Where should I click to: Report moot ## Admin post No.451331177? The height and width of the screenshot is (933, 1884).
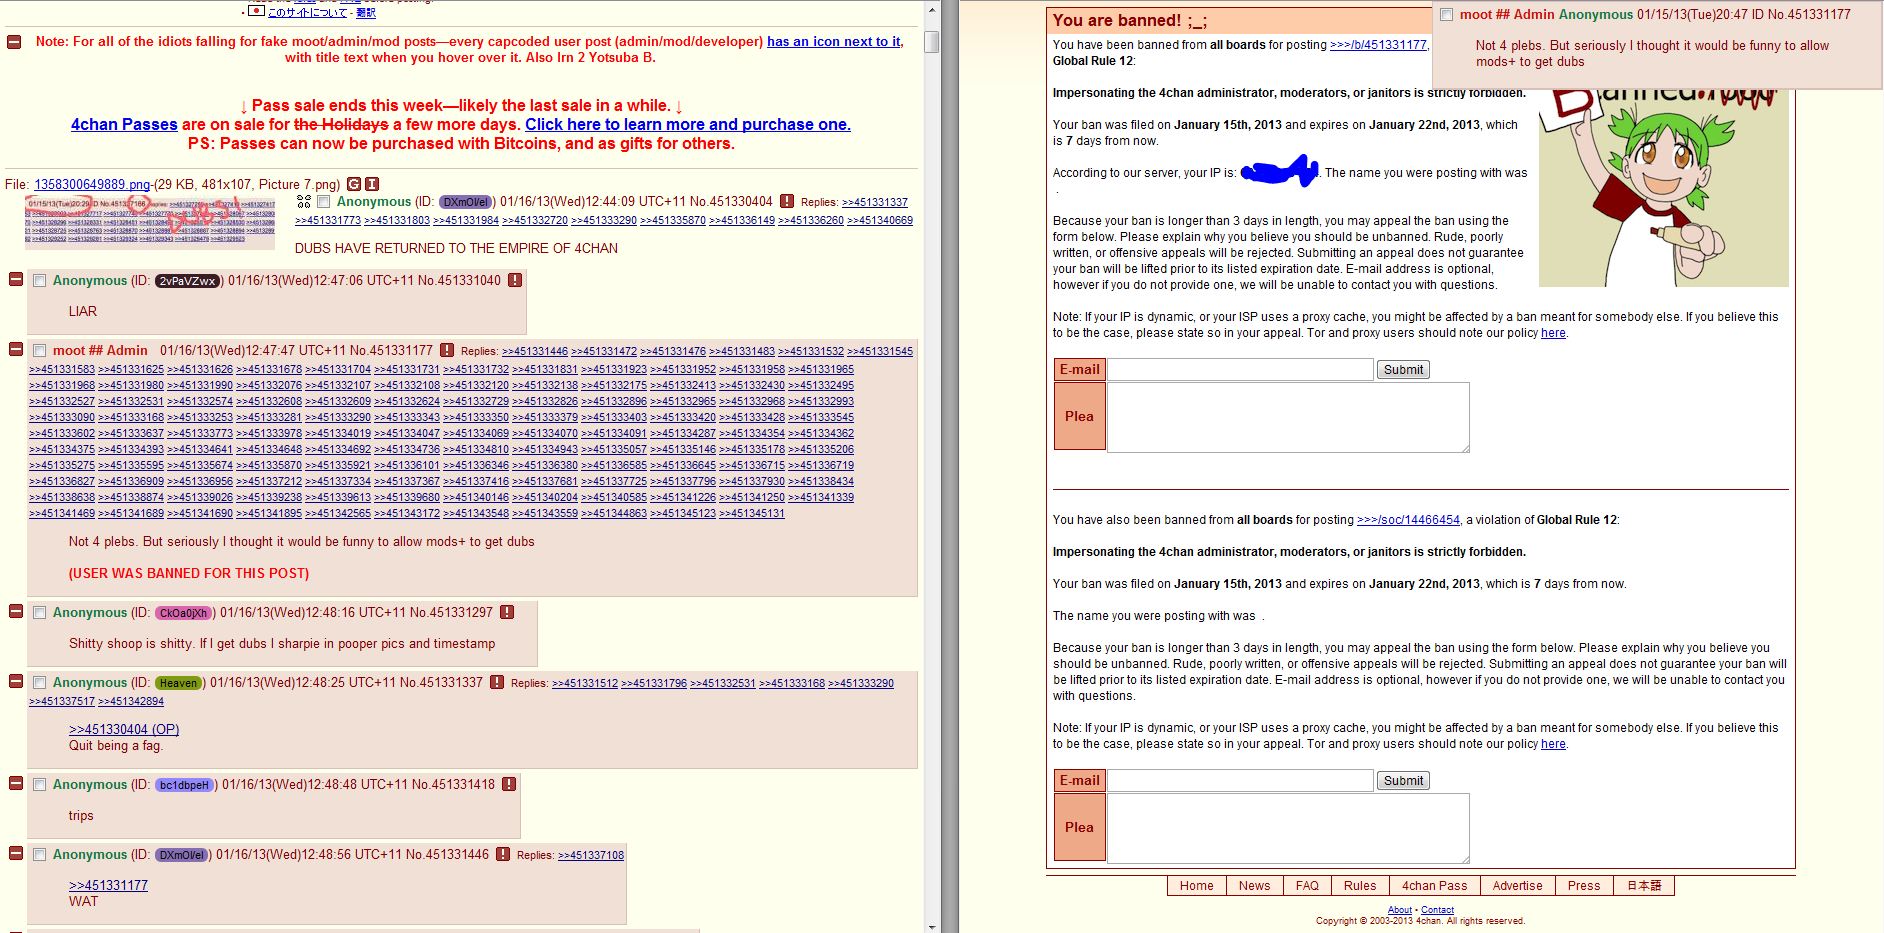point(447,351)
